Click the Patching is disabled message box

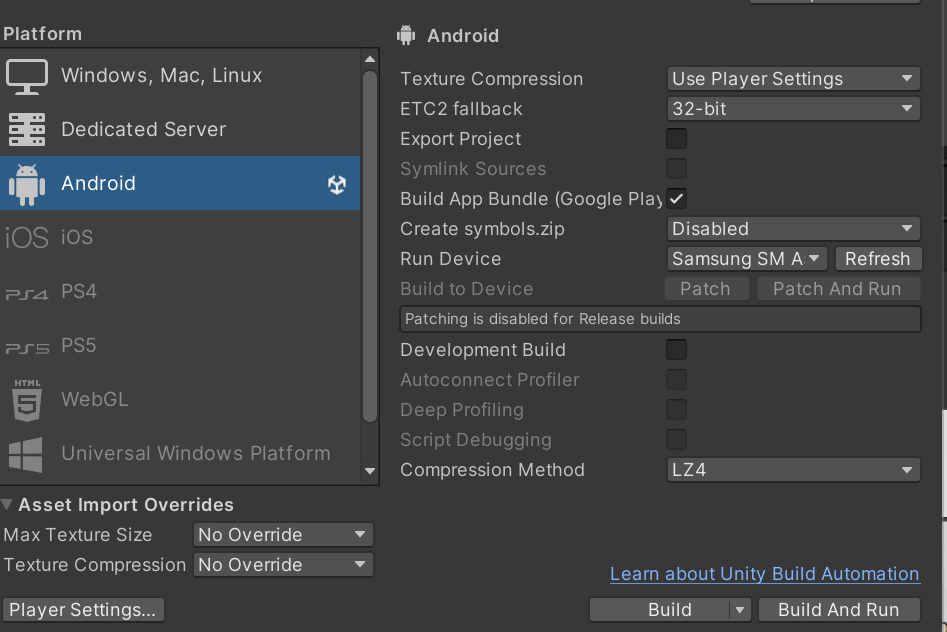coord(660,319)
